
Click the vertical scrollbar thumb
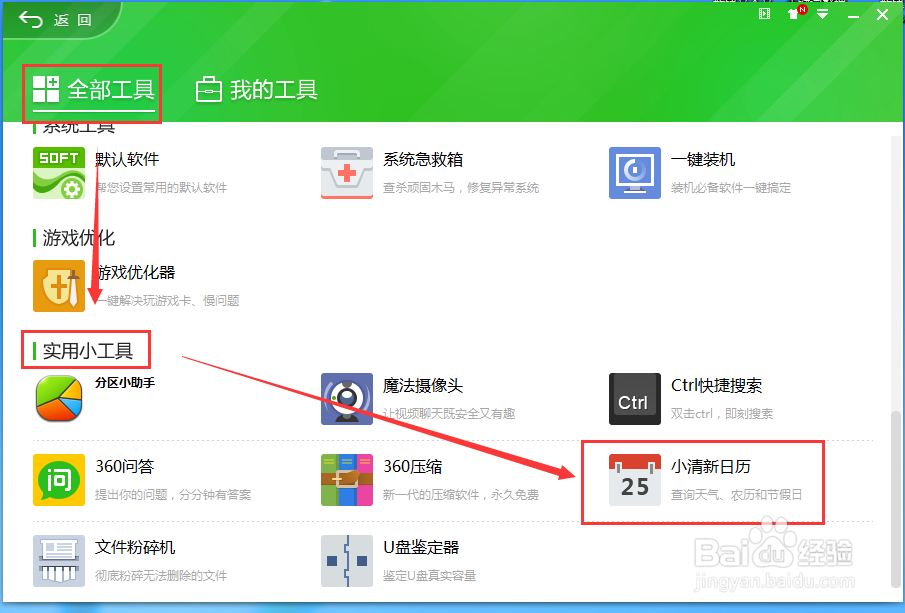[895, 499]
